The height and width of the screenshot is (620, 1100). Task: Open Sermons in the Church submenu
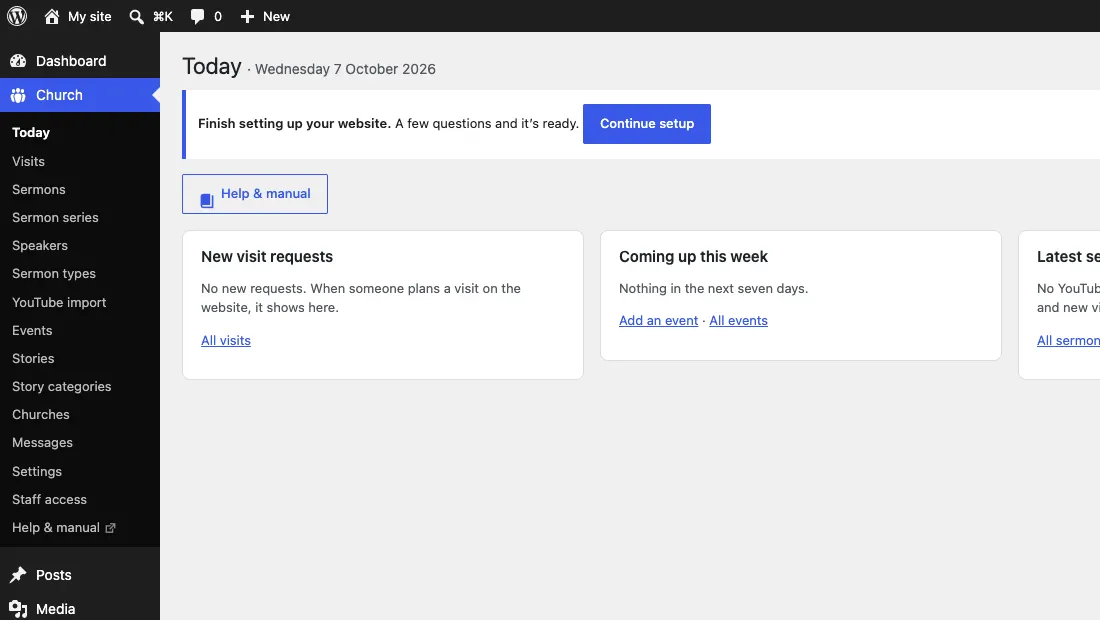39,189
